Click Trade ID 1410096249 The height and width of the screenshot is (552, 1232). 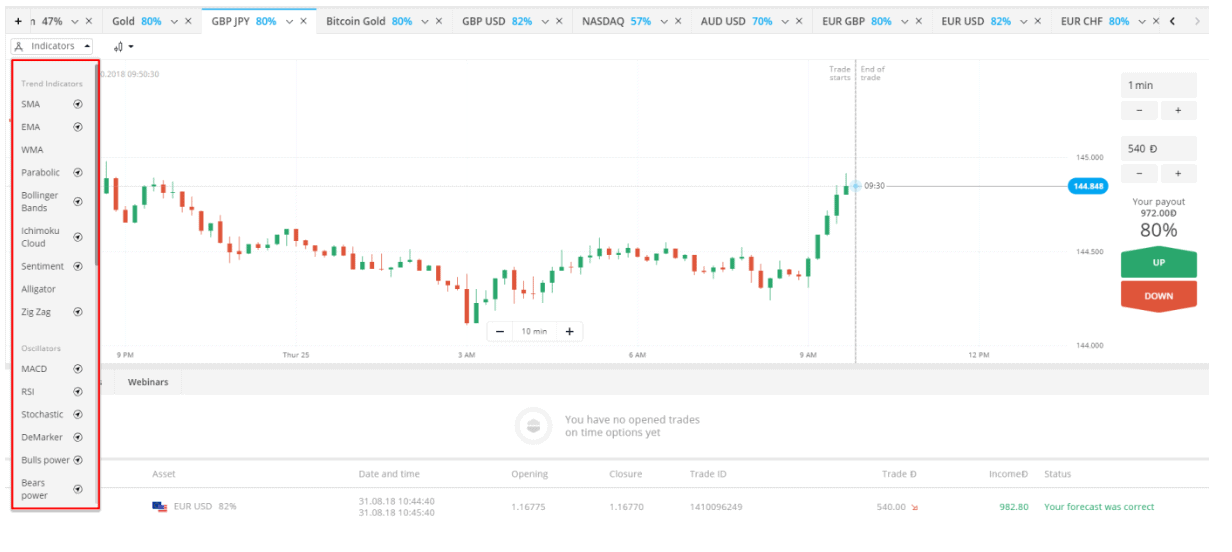pyautogui.click(x=715, y=507)
